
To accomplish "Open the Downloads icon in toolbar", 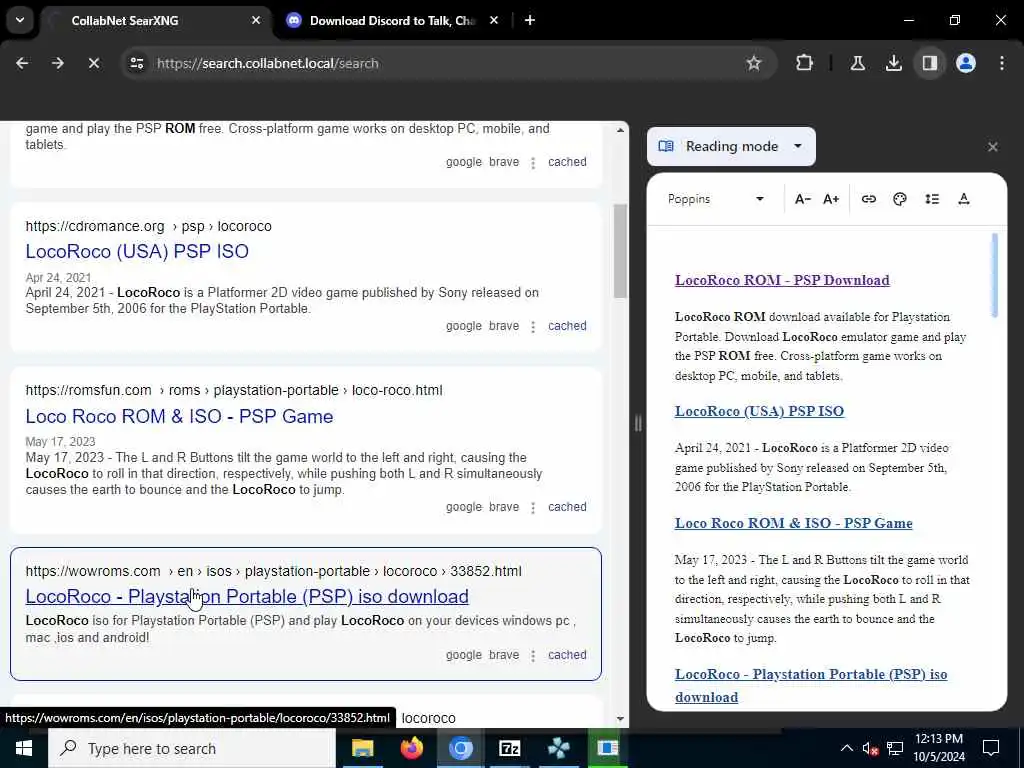I will tap(893, 63).
